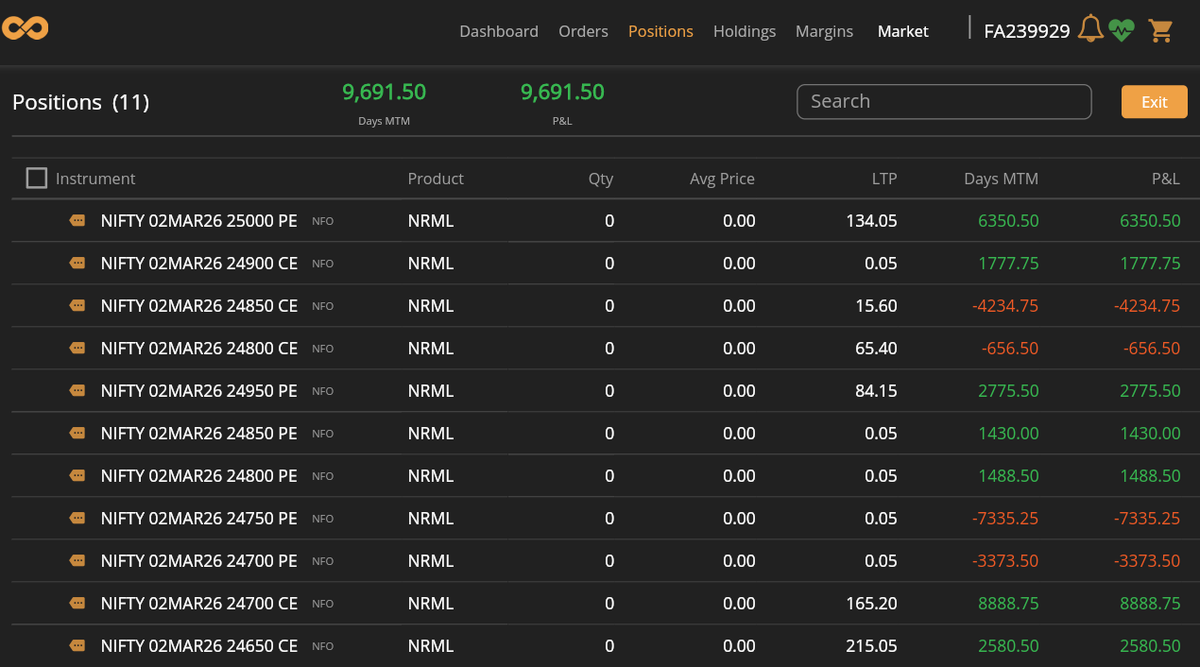Click tag icon for NIFTY 24750 PE
This screenshot has width=1200, height=667.
(x=77, y=518)
